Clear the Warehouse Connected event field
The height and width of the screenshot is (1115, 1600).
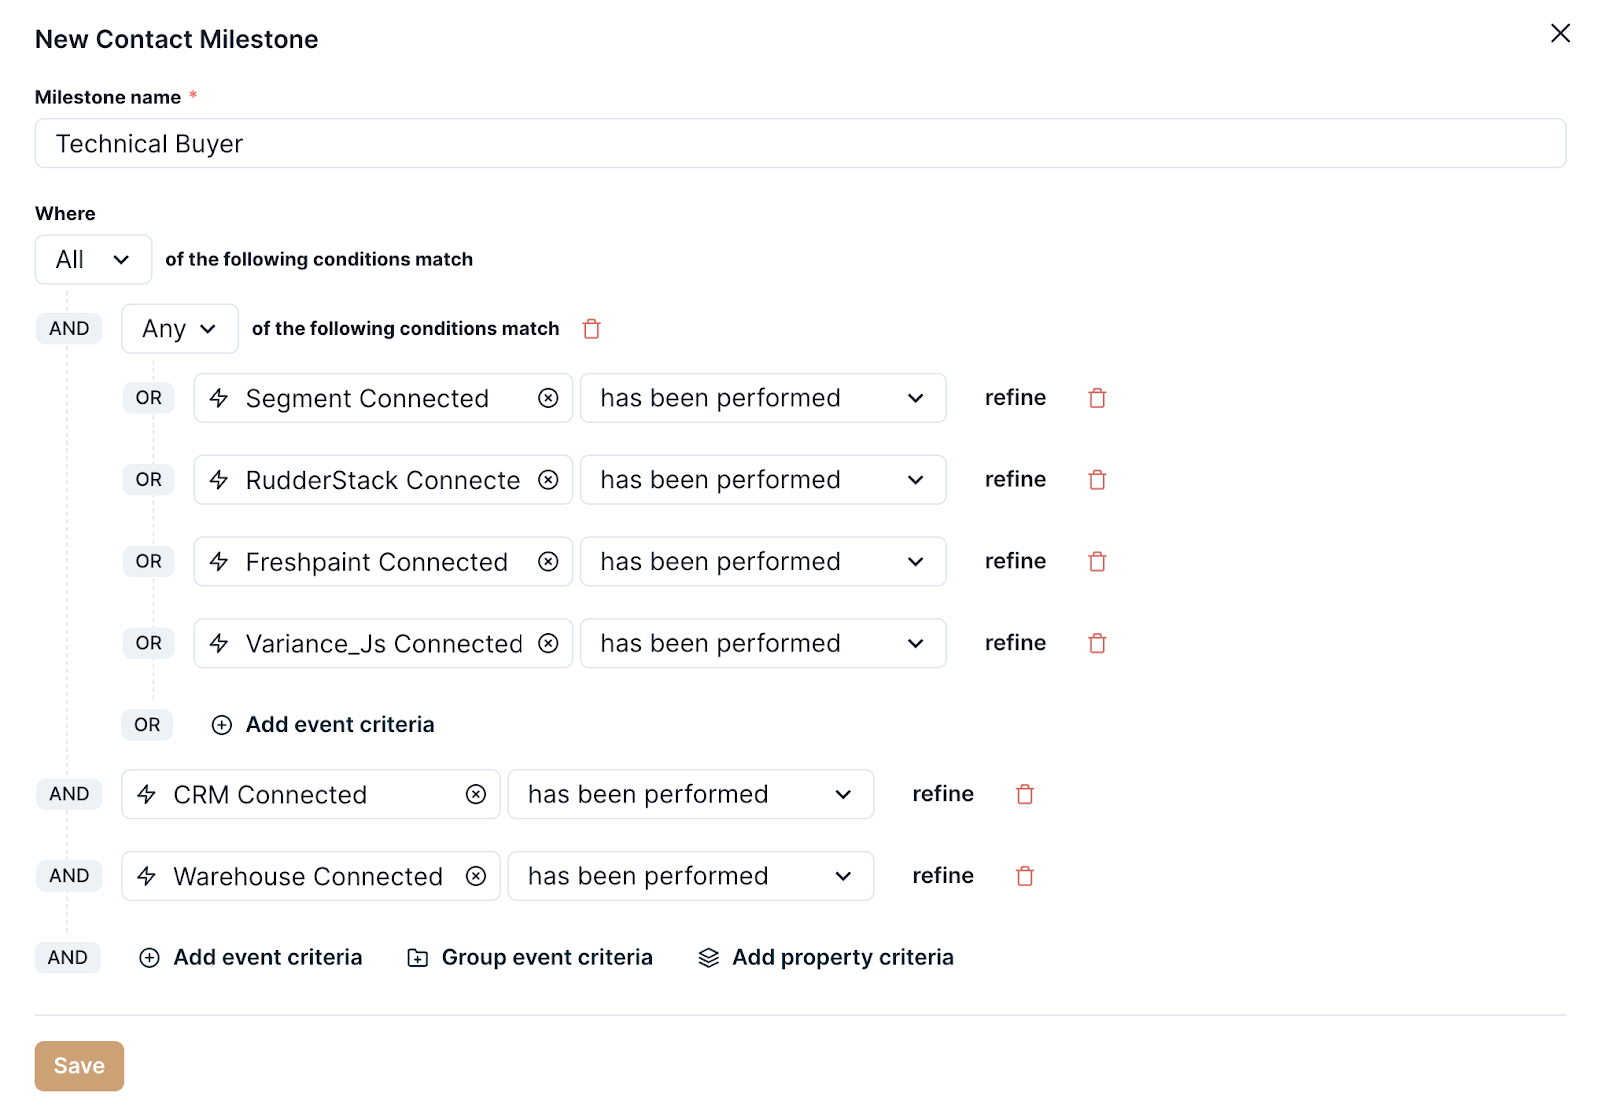tap(476, 876)
